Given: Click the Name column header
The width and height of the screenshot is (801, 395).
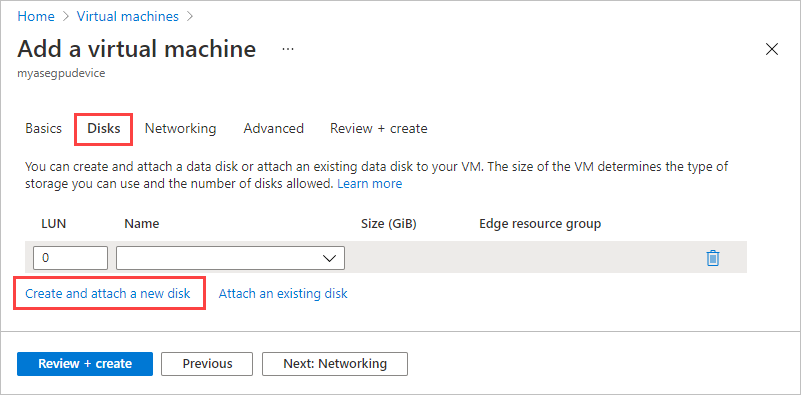Looking at the screenshot, I should 142,224.
